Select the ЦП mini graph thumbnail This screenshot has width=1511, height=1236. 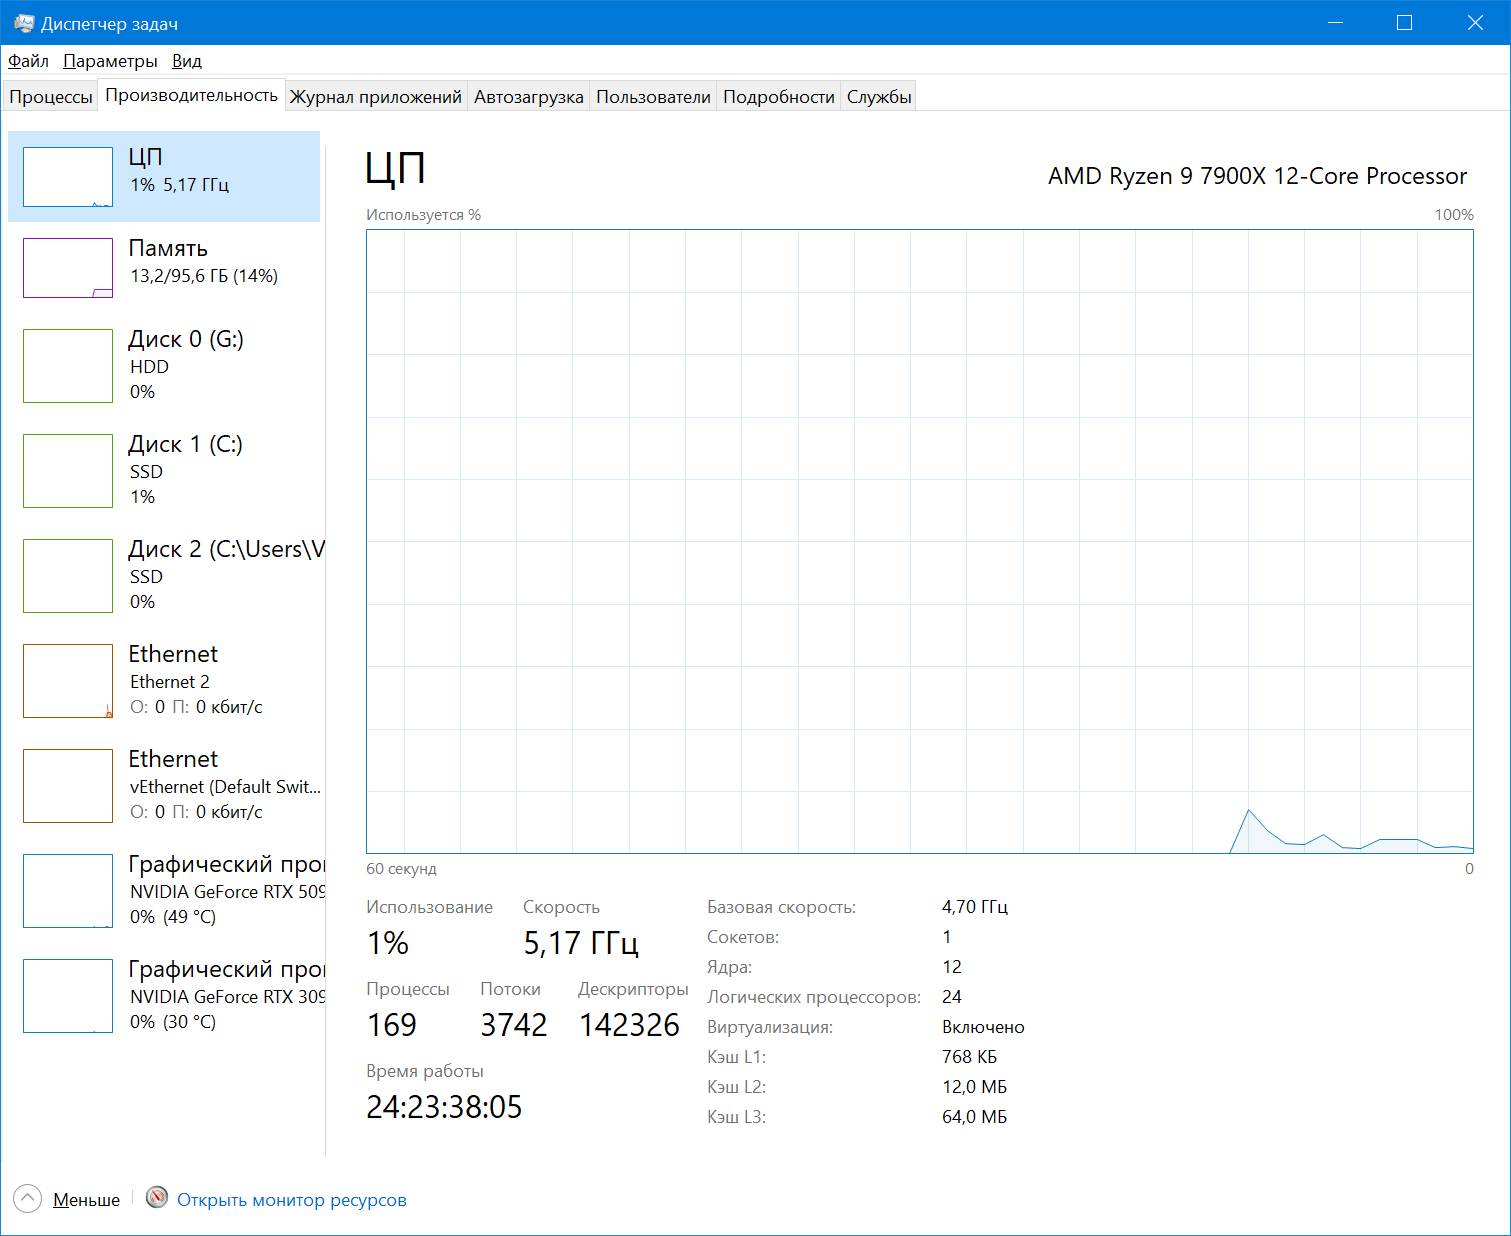(68, 177)
